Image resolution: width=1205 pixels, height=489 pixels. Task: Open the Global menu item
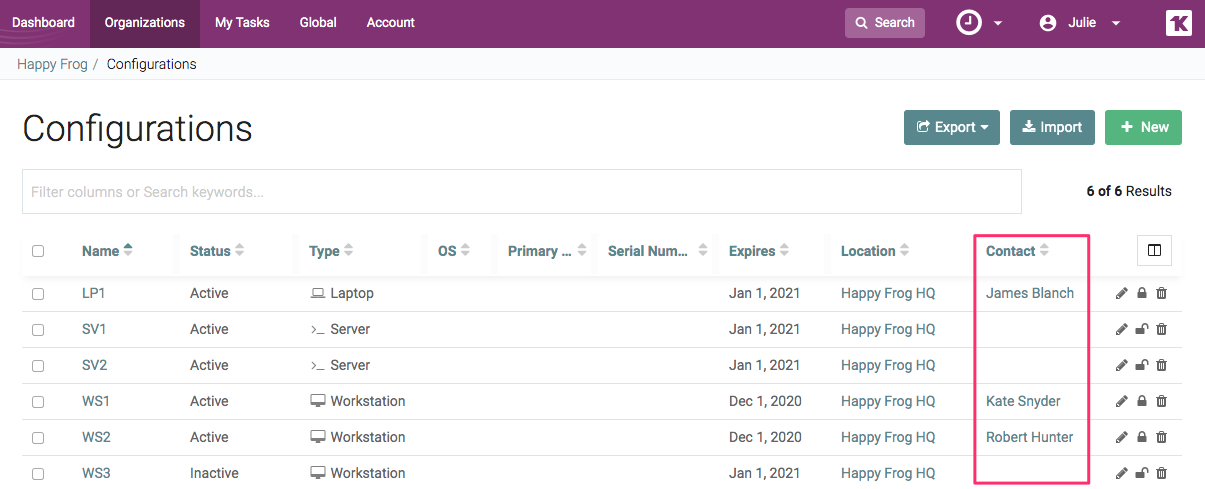point(318,23)
